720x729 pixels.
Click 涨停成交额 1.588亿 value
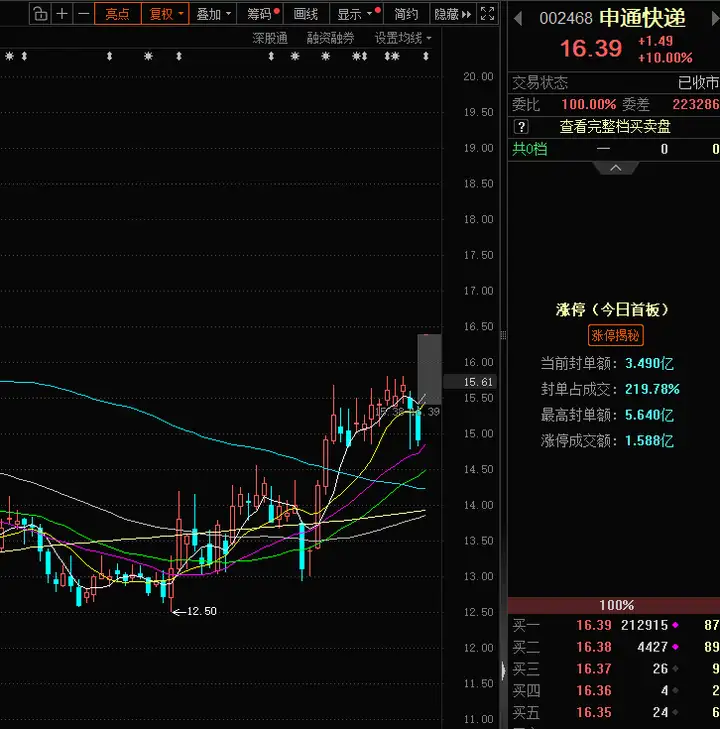(649, 440)
